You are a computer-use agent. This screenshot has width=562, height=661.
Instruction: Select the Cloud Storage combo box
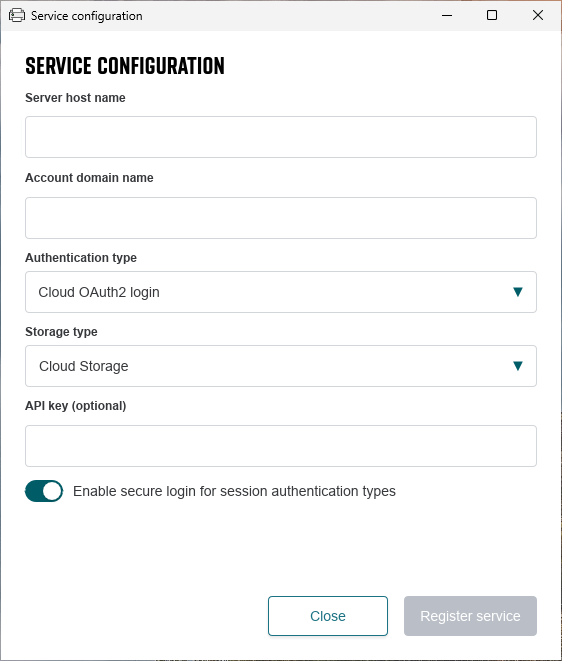pos(281,366)
